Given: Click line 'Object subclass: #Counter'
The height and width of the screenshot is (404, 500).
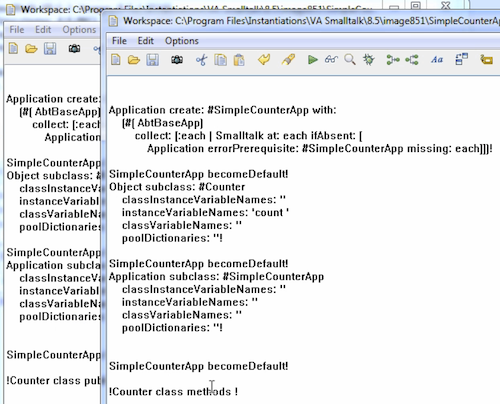Looking at the screenshot, I should click(177, 187).
